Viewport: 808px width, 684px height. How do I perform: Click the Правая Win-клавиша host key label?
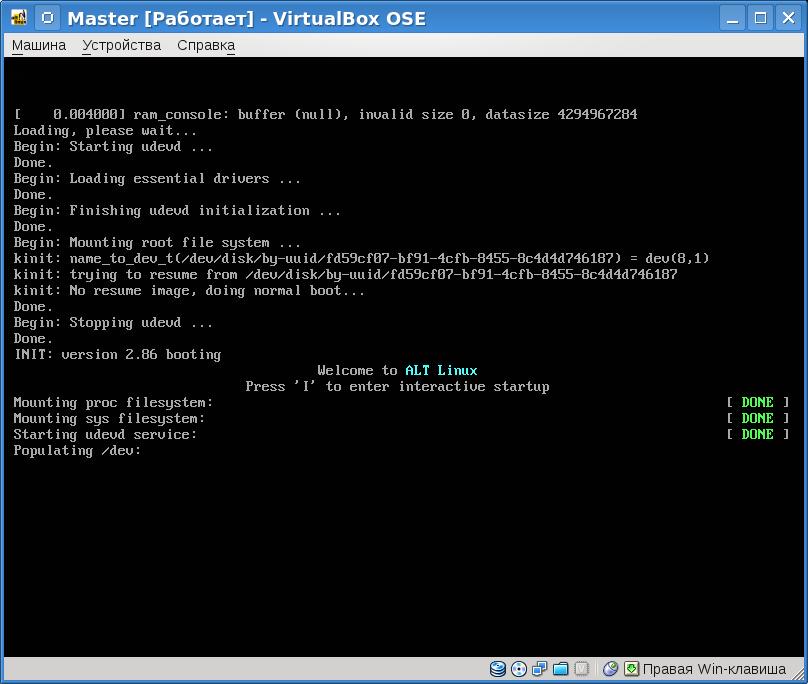(x=714, y=669)
